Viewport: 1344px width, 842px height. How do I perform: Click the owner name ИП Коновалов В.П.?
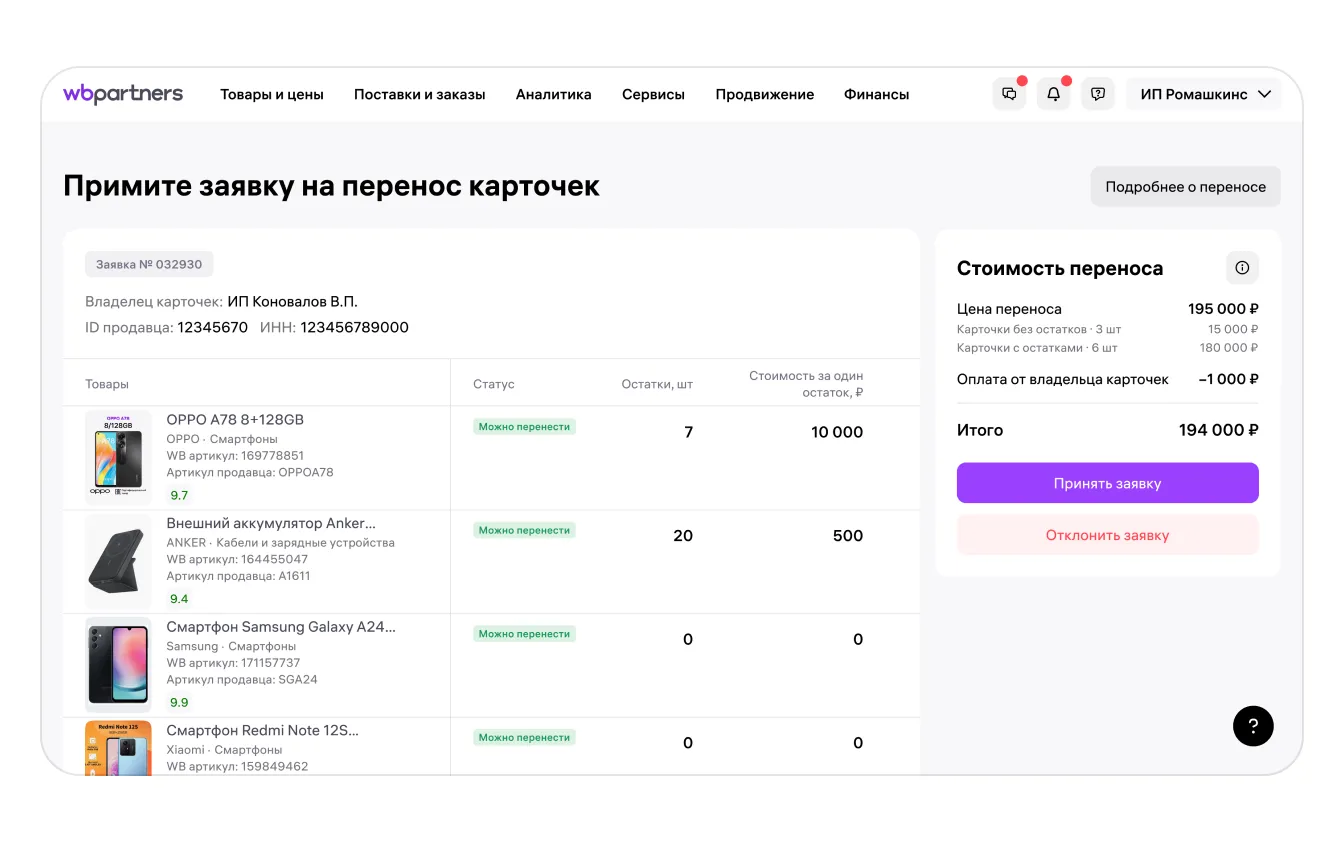292,301
